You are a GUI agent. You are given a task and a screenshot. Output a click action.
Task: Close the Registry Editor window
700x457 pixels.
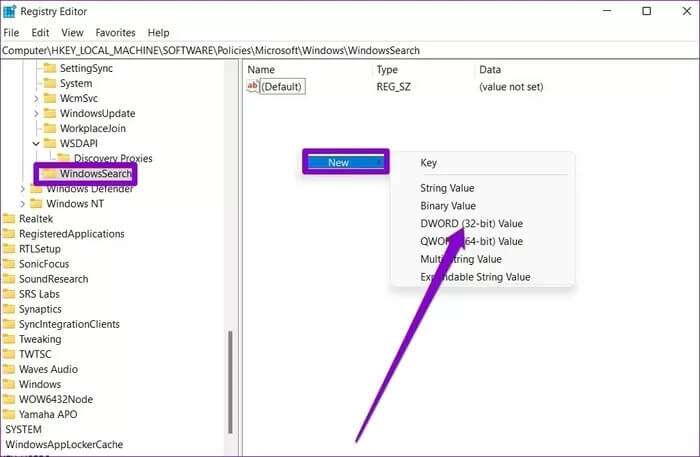(687, 11)
